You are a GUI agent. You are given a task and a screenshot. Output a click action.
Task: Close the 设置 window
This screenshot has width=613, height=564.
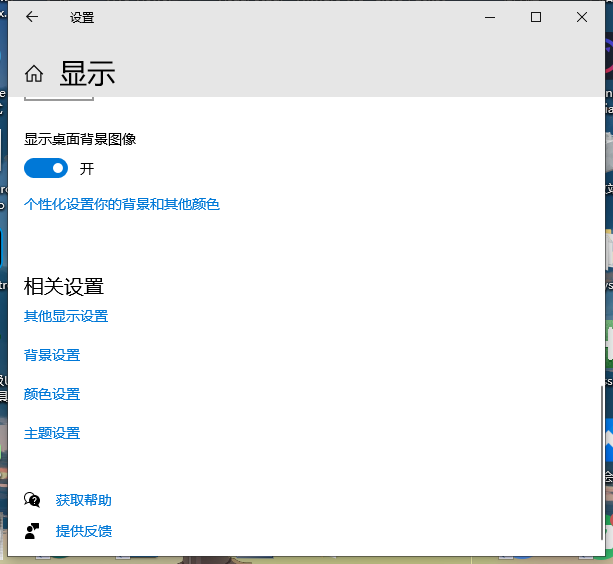582,17
